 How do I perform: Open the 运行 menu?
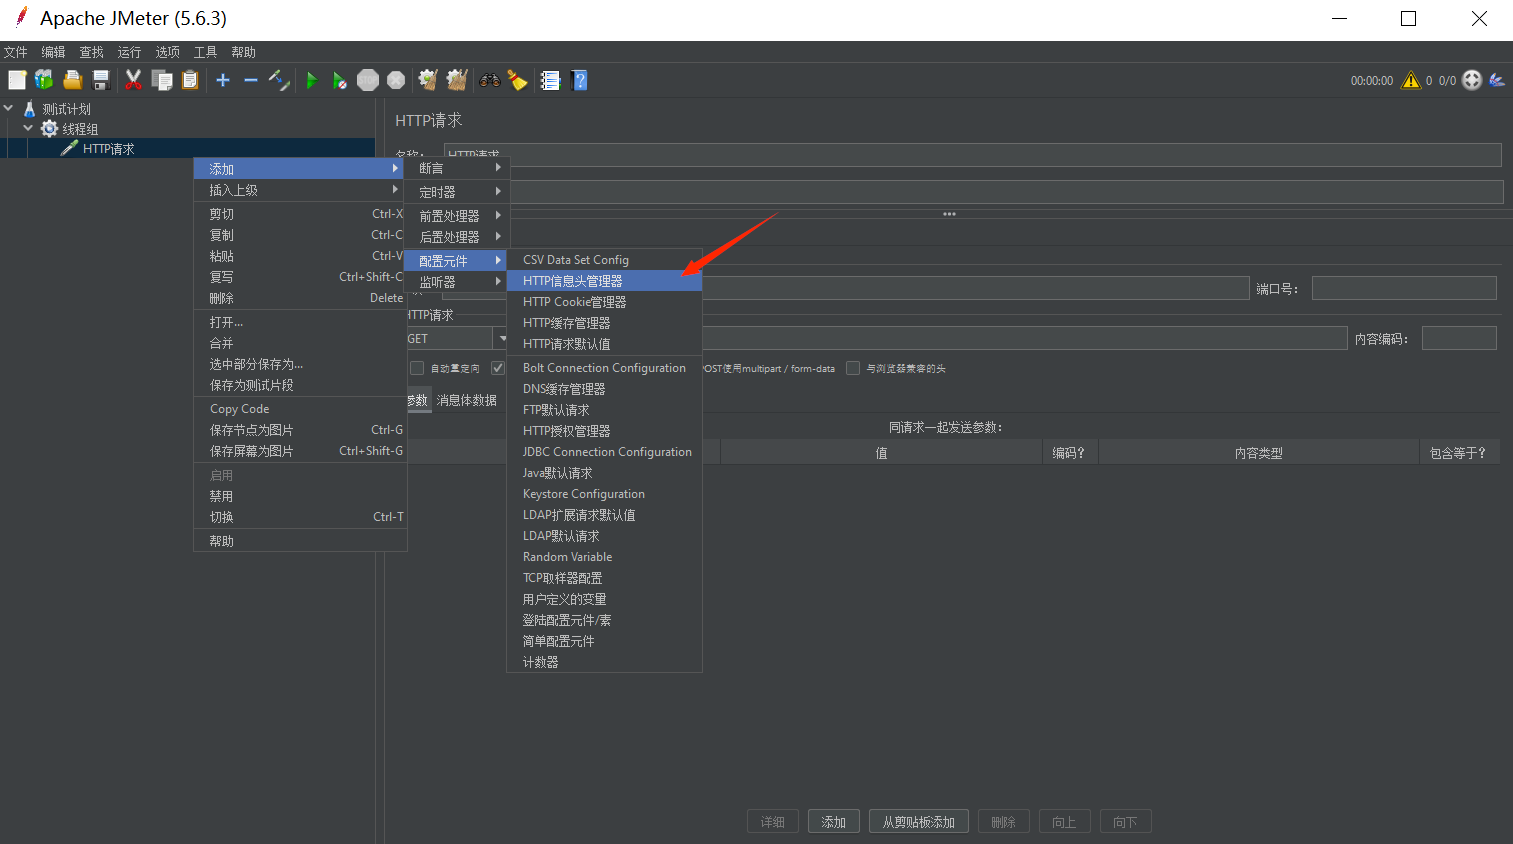point(129,52)
